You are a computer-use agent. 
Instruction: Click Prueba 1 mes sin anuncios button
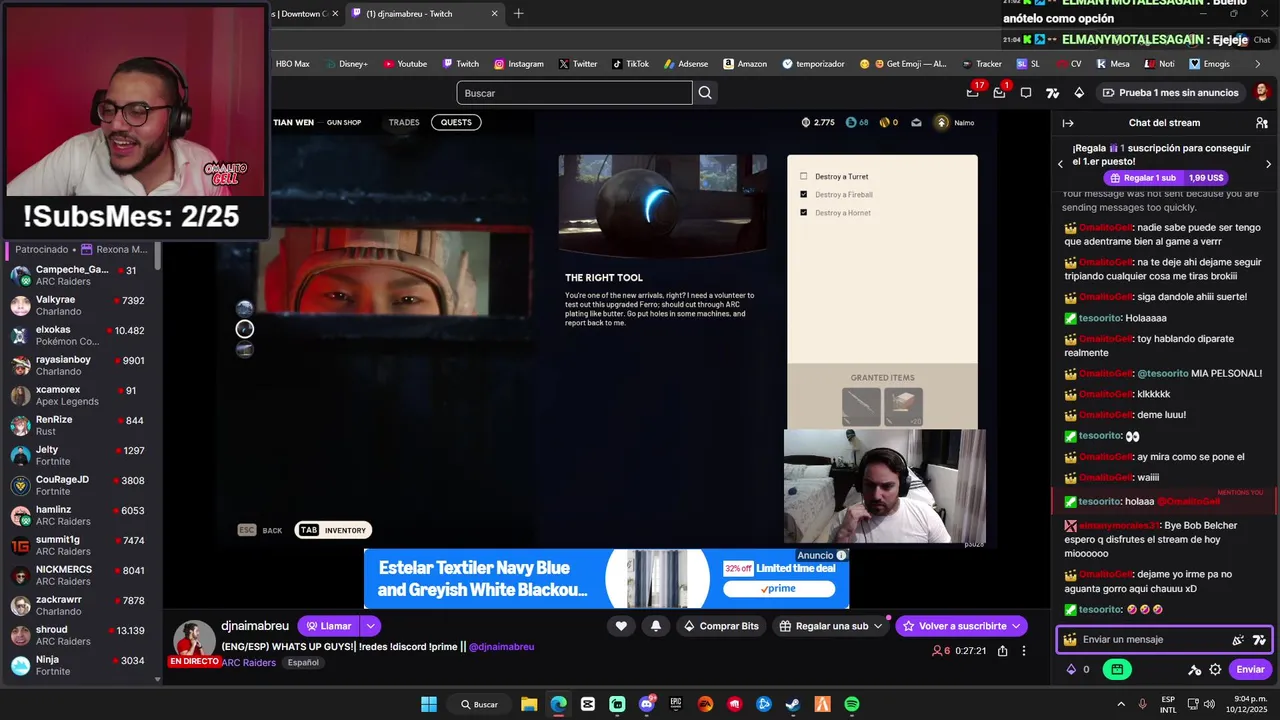coord(1170,93)
